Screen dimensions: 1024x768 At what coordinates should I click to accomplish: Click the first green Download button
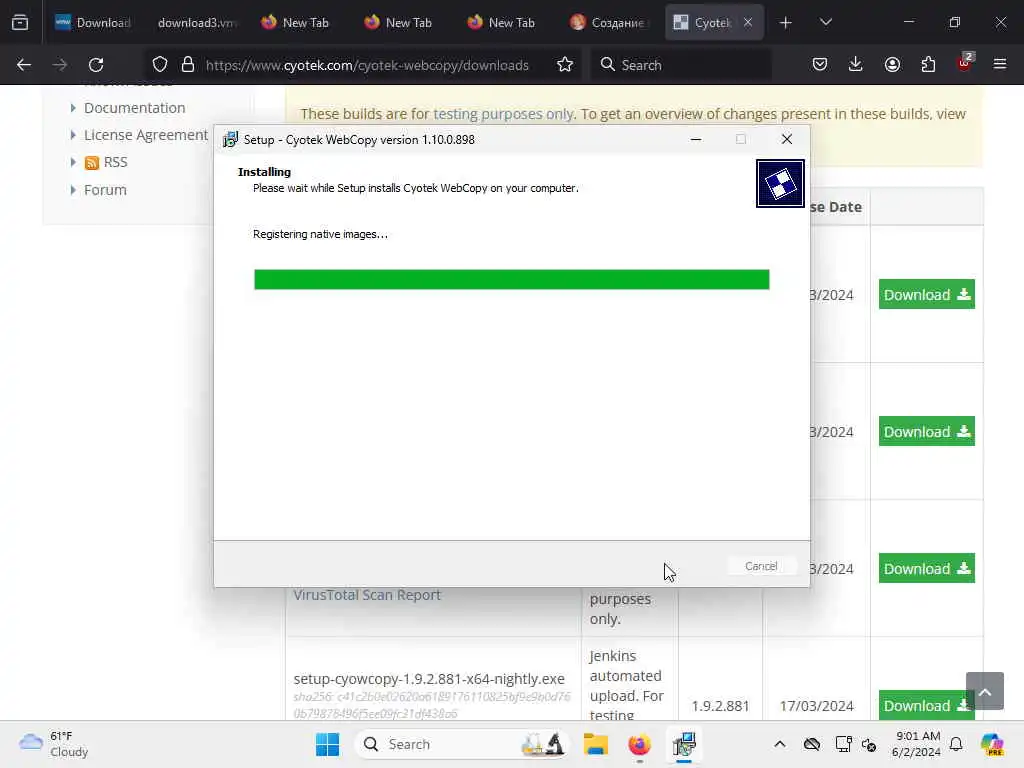[927, 295]
